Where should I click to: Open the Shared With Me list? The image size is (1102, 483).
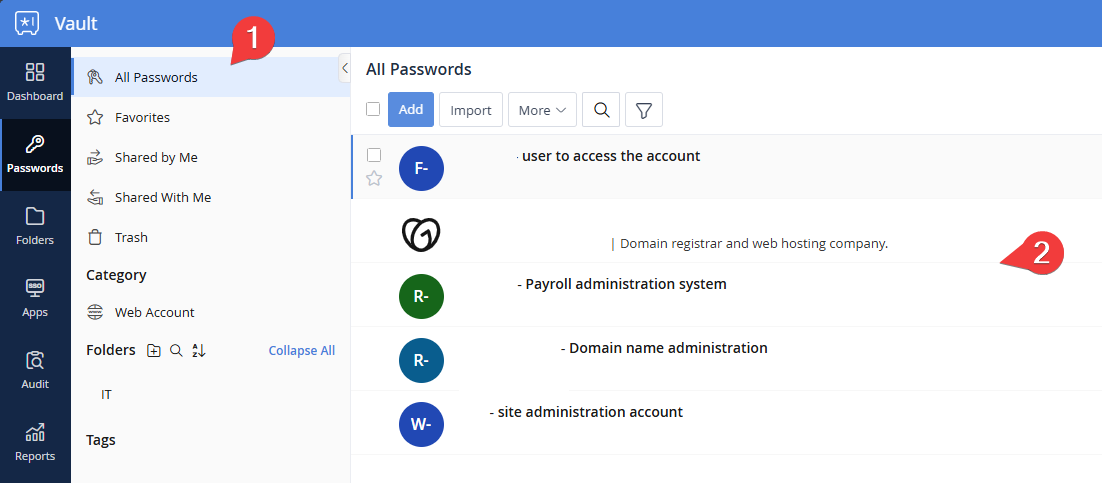162,197
